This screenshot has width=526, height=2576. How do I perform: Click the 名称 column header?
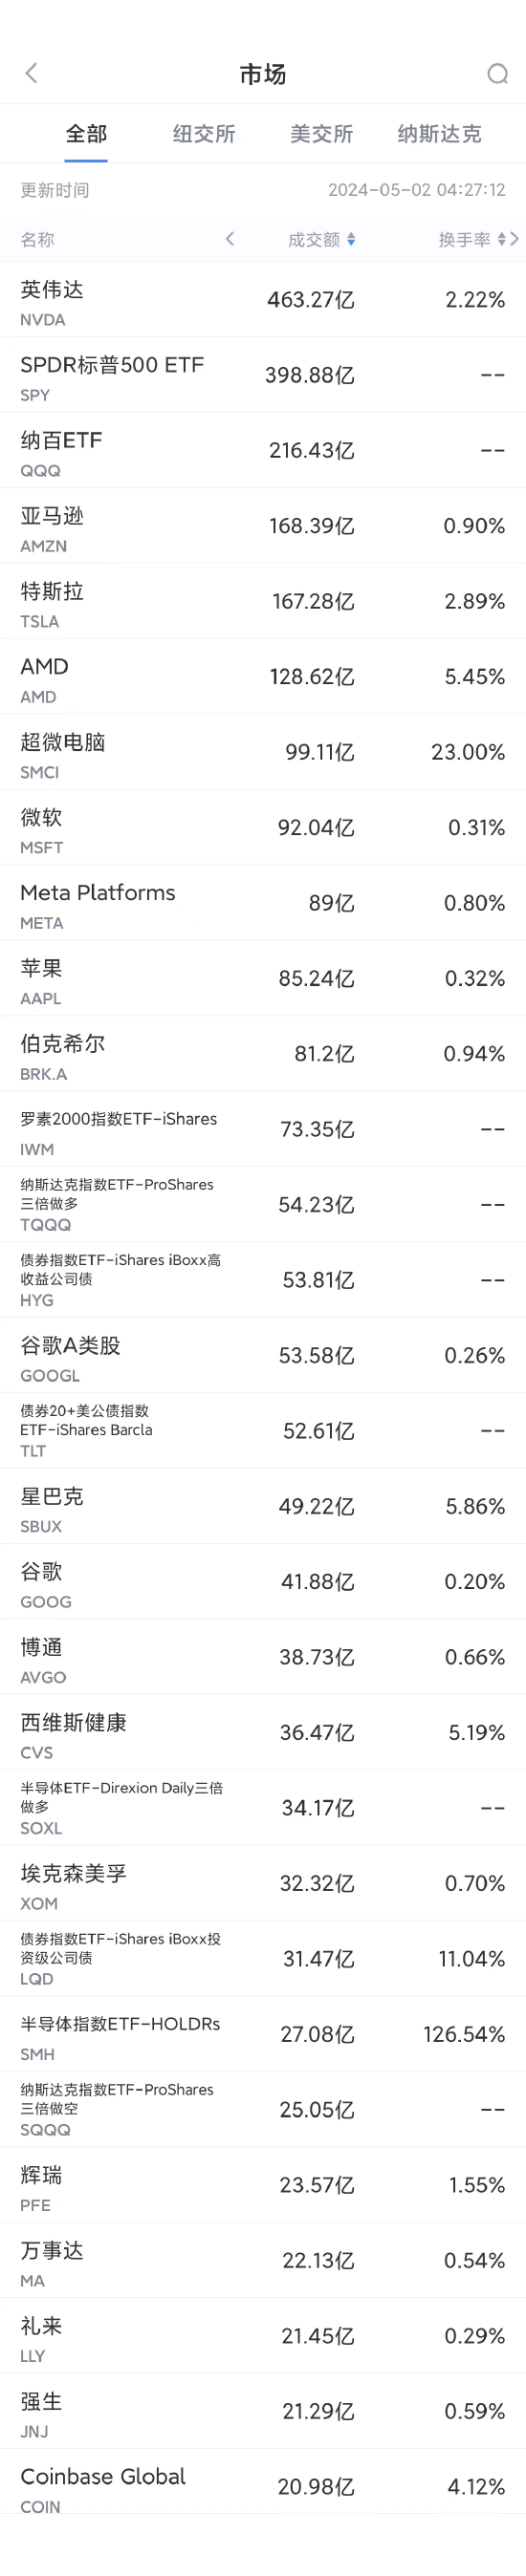pos(38,239)
